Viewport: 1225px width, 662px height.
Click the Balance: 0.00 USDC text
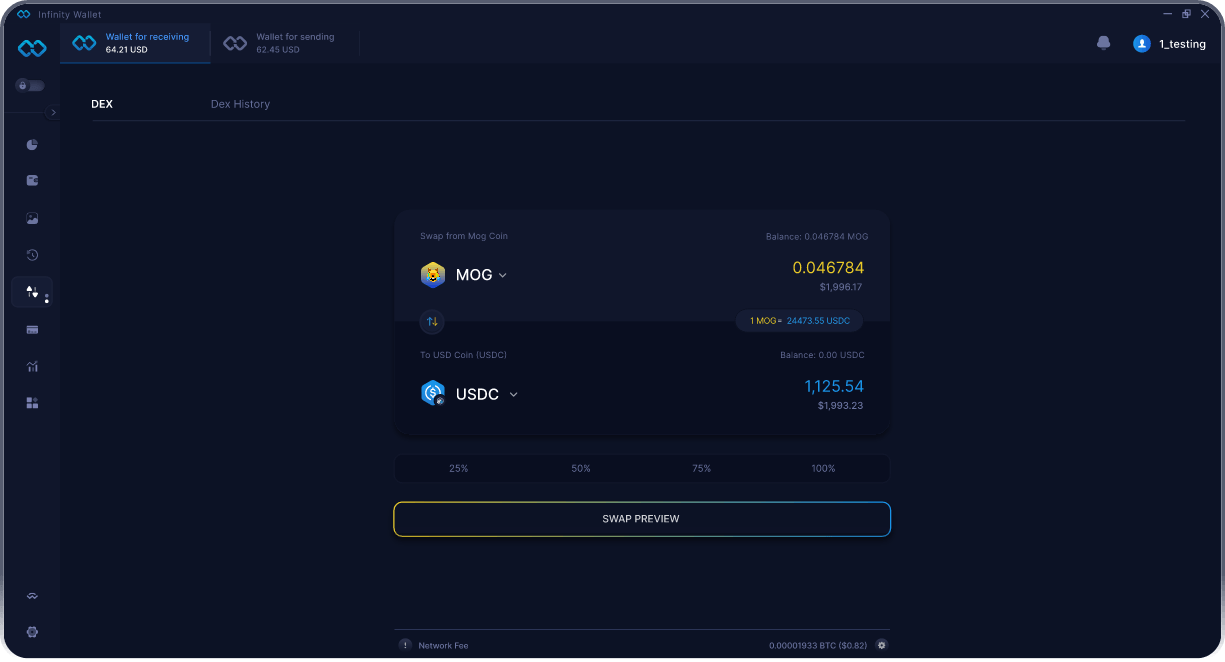[822, 355]
